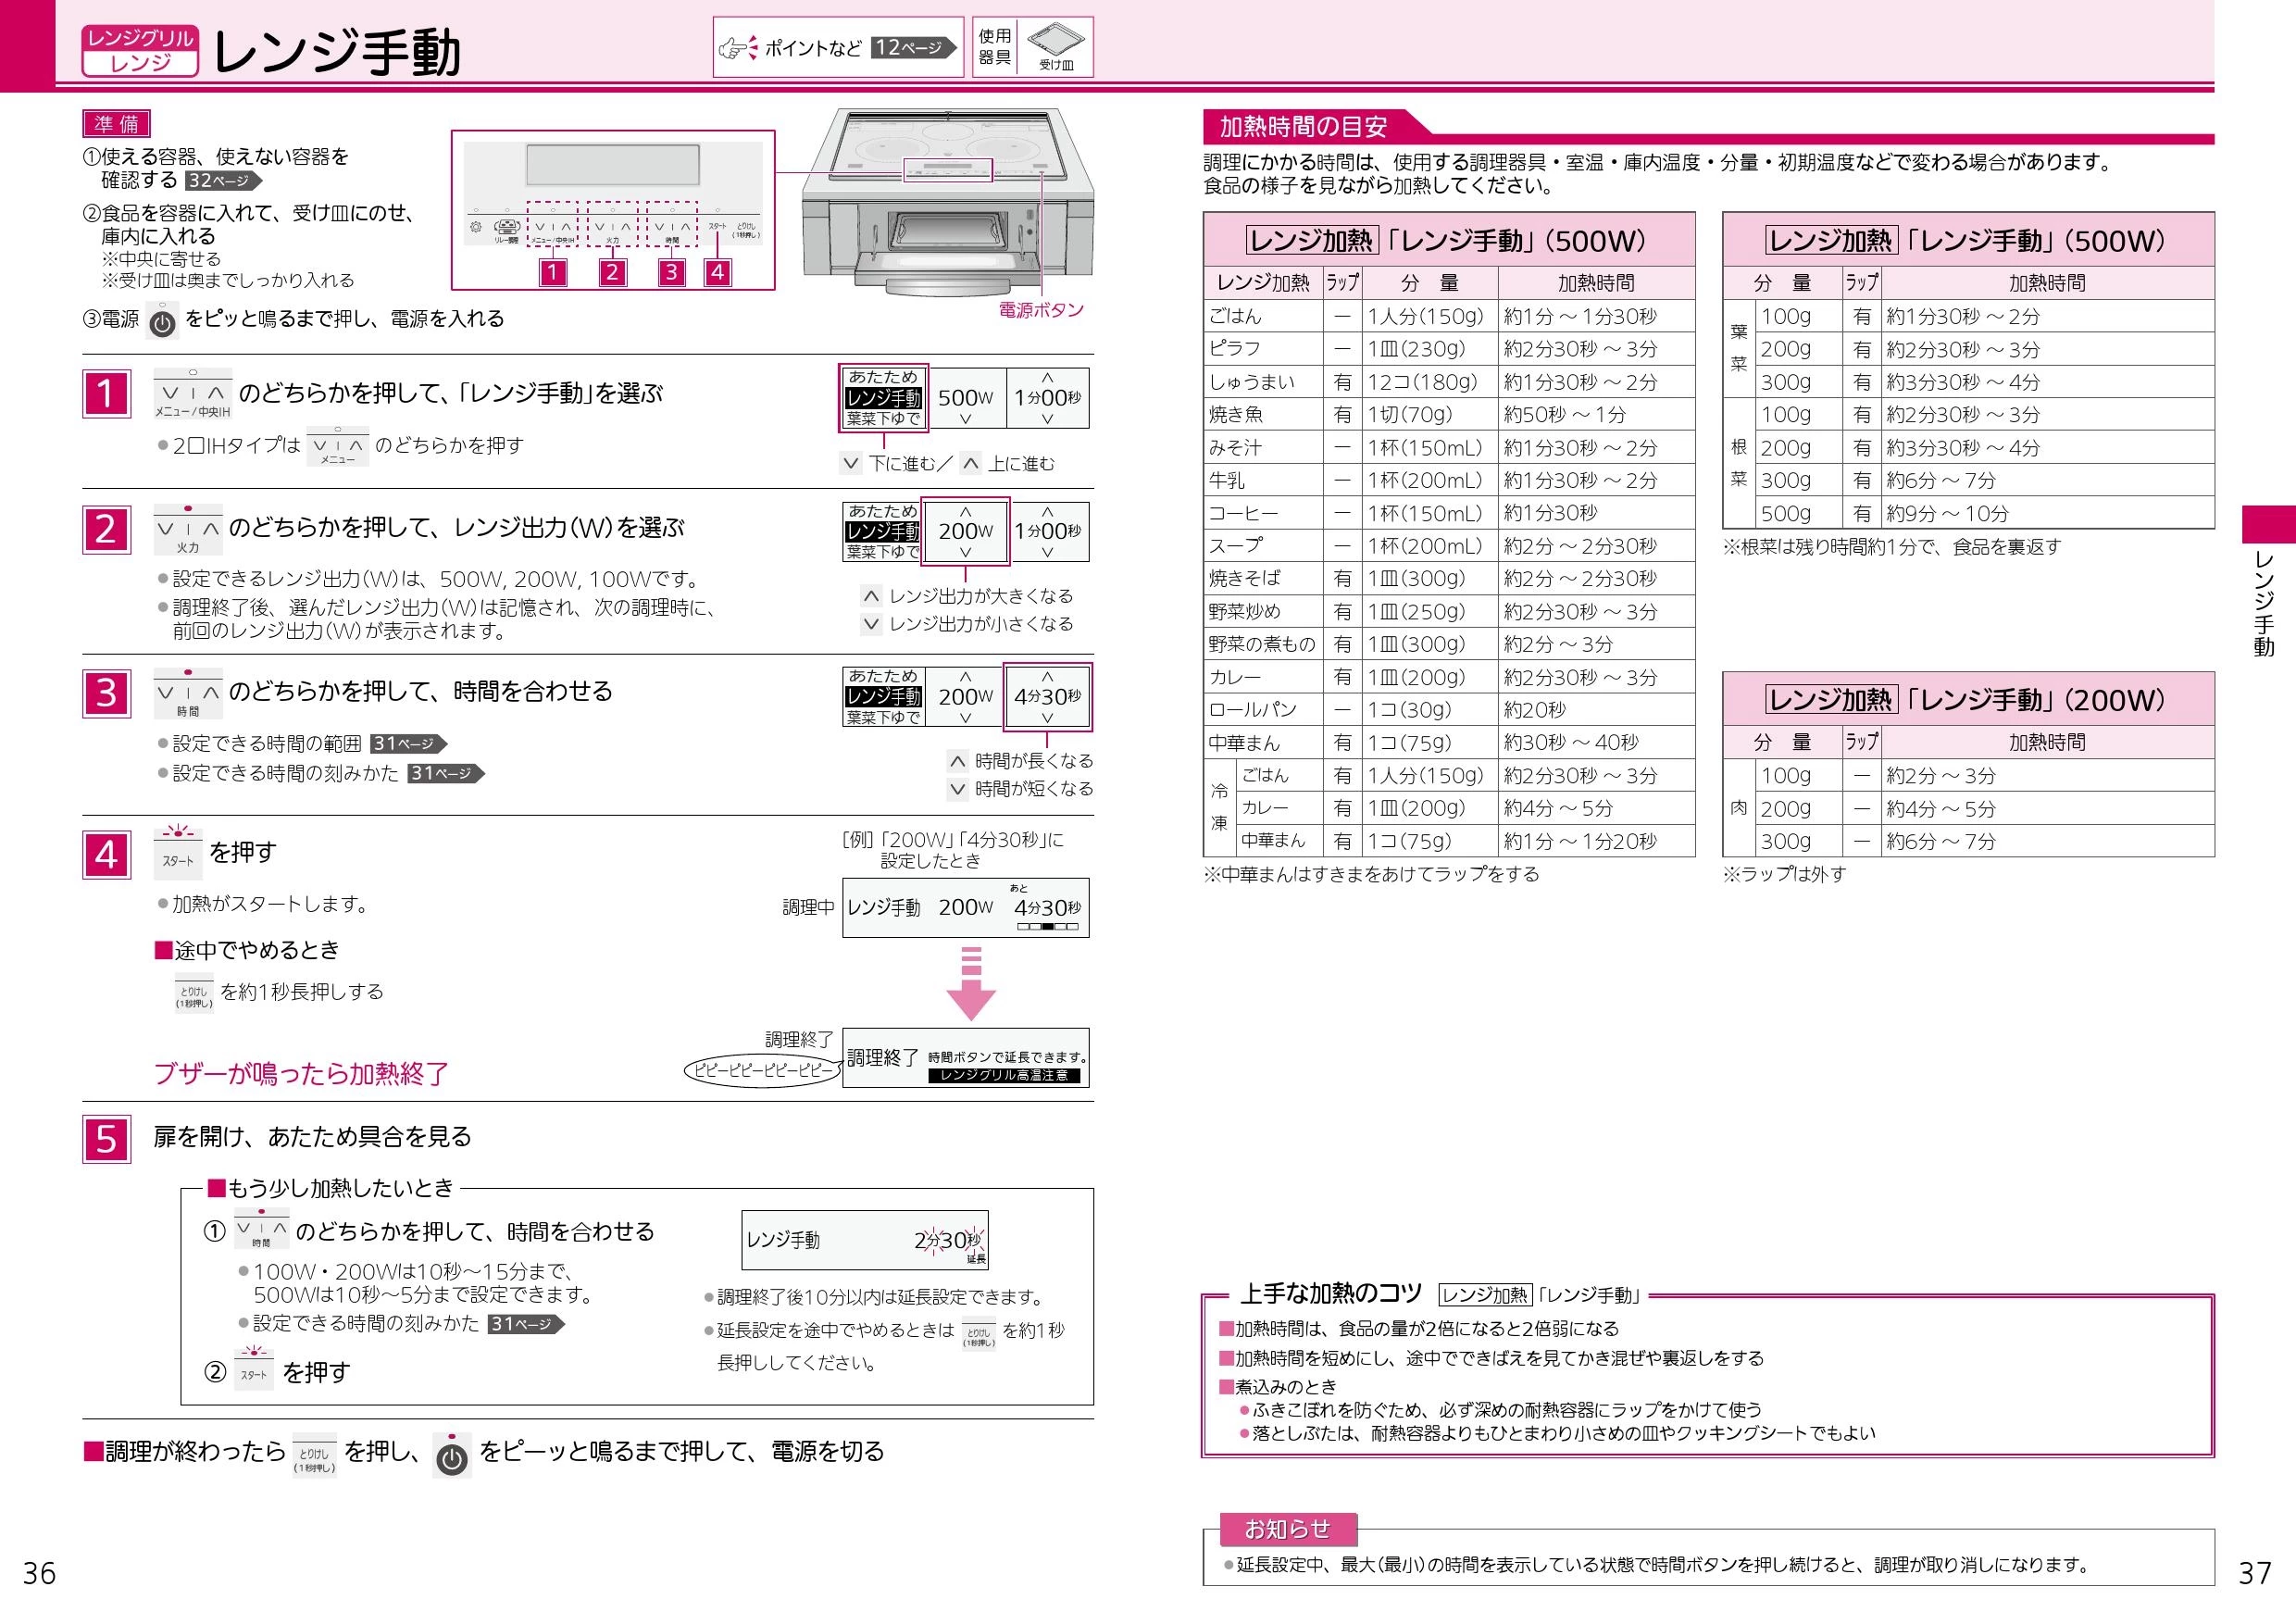Click page number 37

(2254, 1574)
